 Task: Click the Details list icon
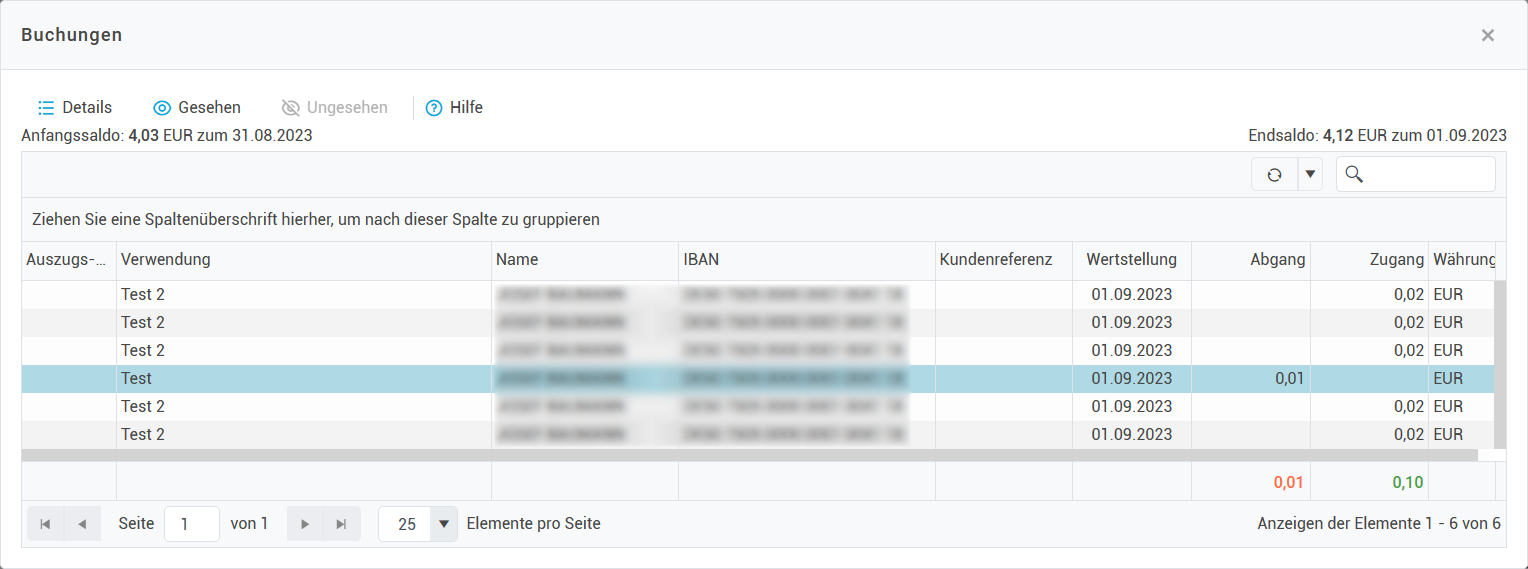click(x=46, y=108)
